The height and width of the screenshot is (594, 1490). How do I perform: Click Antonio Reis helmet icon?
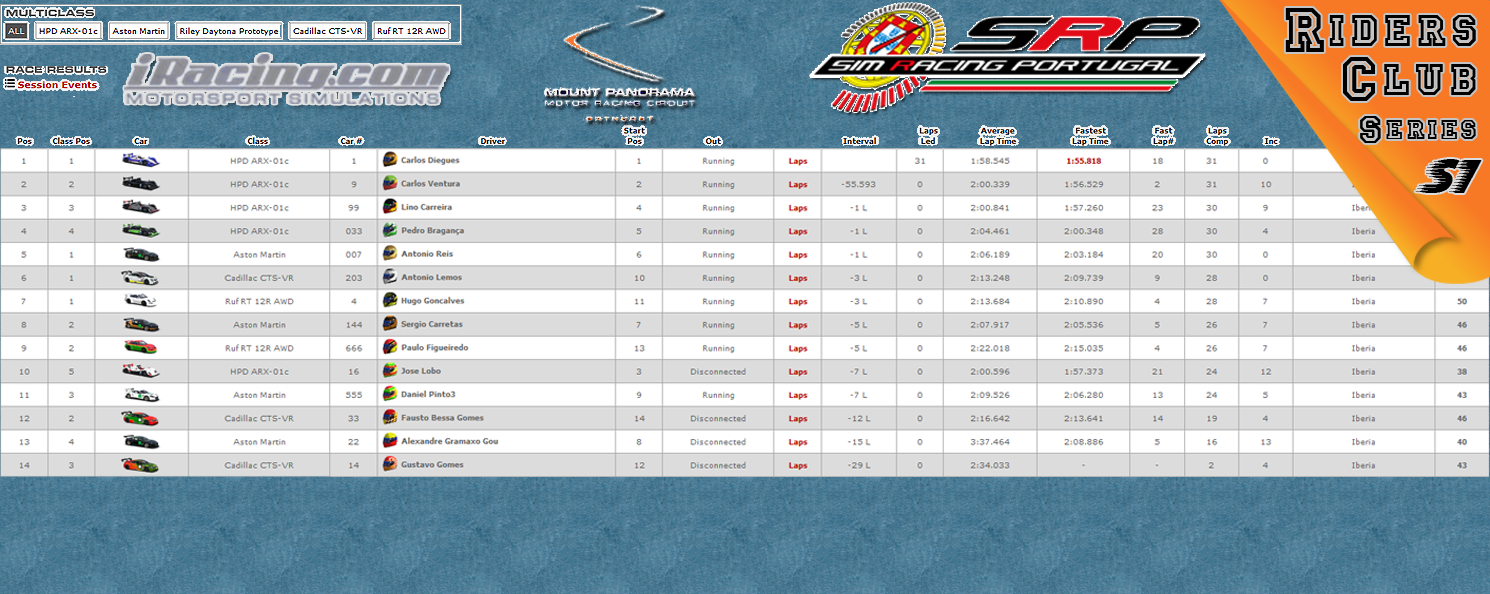coord(390,254)
